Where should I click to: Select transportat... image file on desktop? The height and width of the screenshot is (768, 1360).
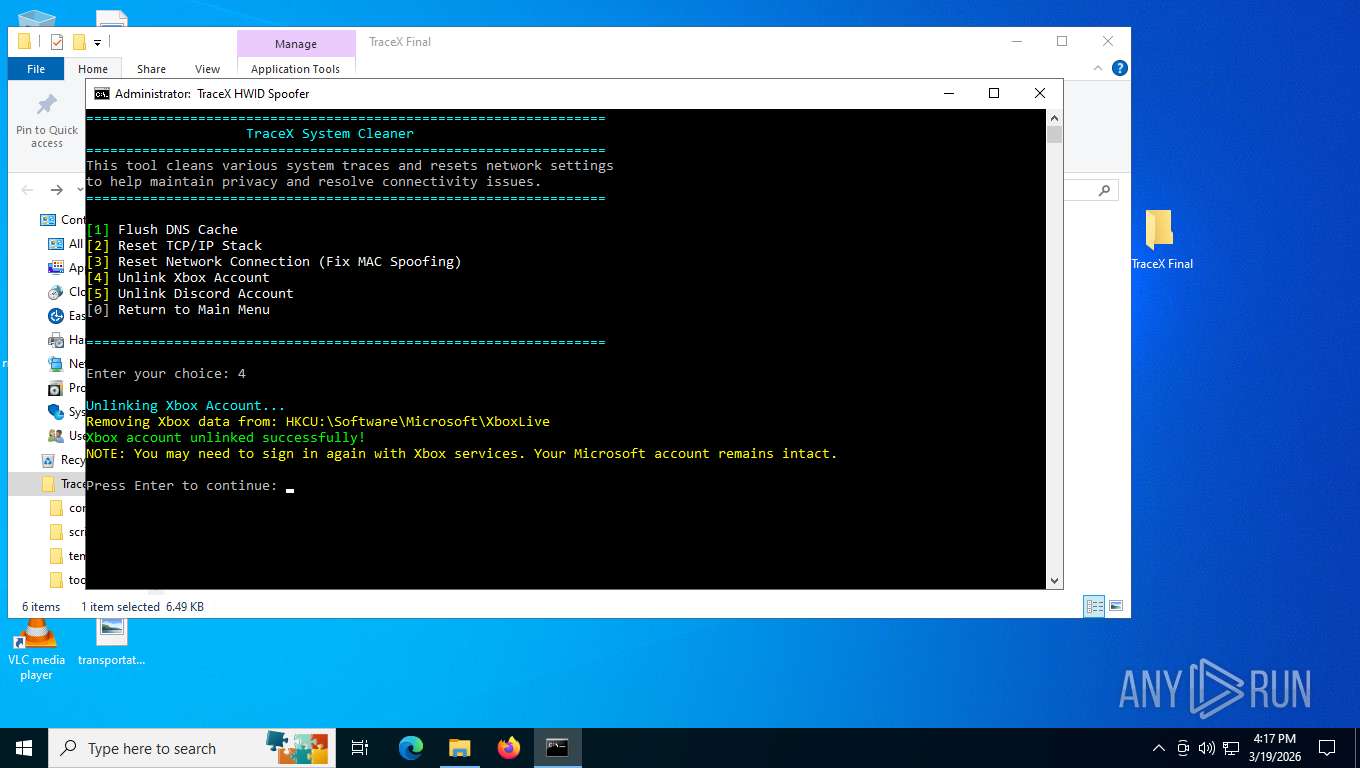111,641
